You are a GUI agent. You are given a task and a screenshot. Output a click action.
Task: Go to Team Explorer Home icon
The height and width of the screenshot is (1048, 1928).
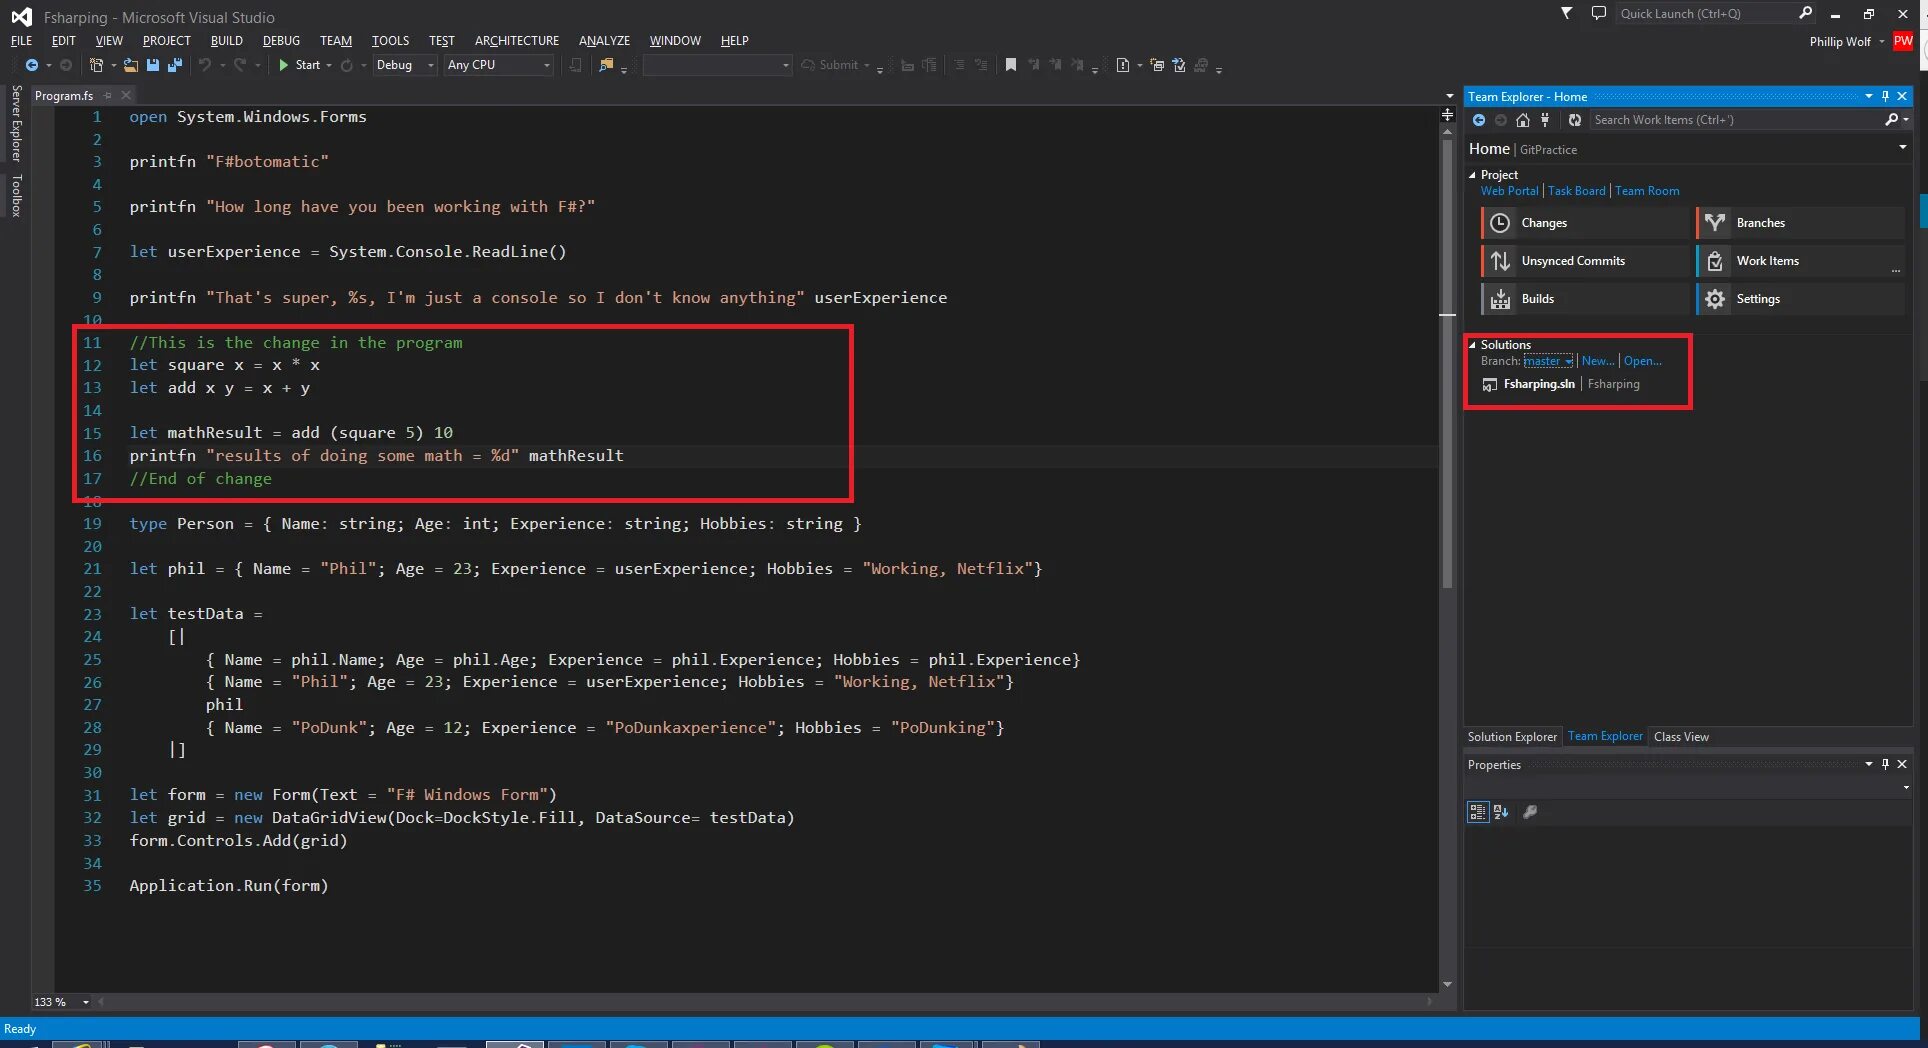pyautogui.click(x=1523, y=120)
